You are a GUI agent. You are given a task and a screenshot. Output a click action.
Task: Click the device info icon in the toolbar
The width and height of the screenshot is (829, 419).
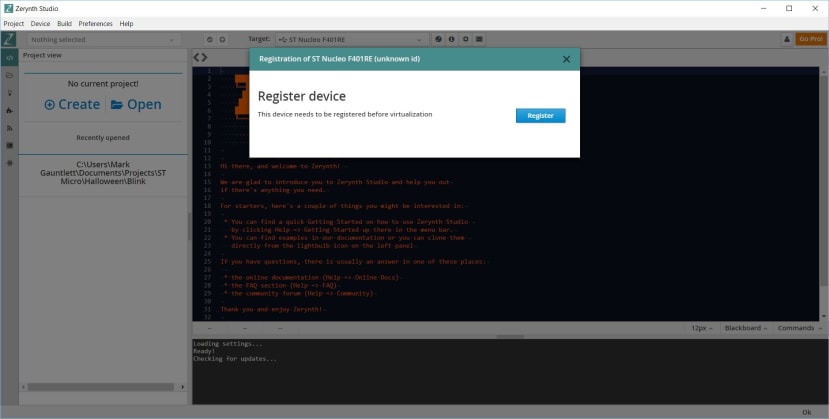(452, 40)
